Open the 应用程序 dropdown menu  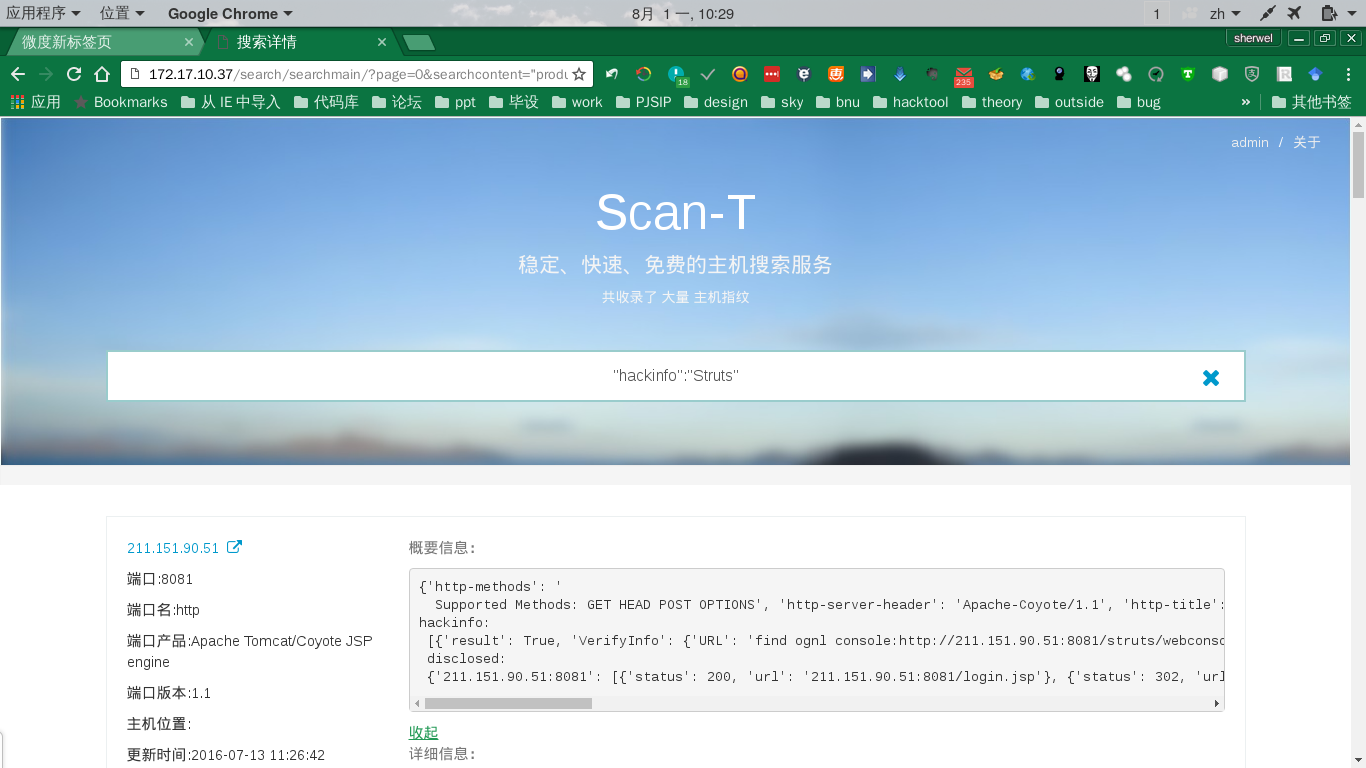pos(38,13)
